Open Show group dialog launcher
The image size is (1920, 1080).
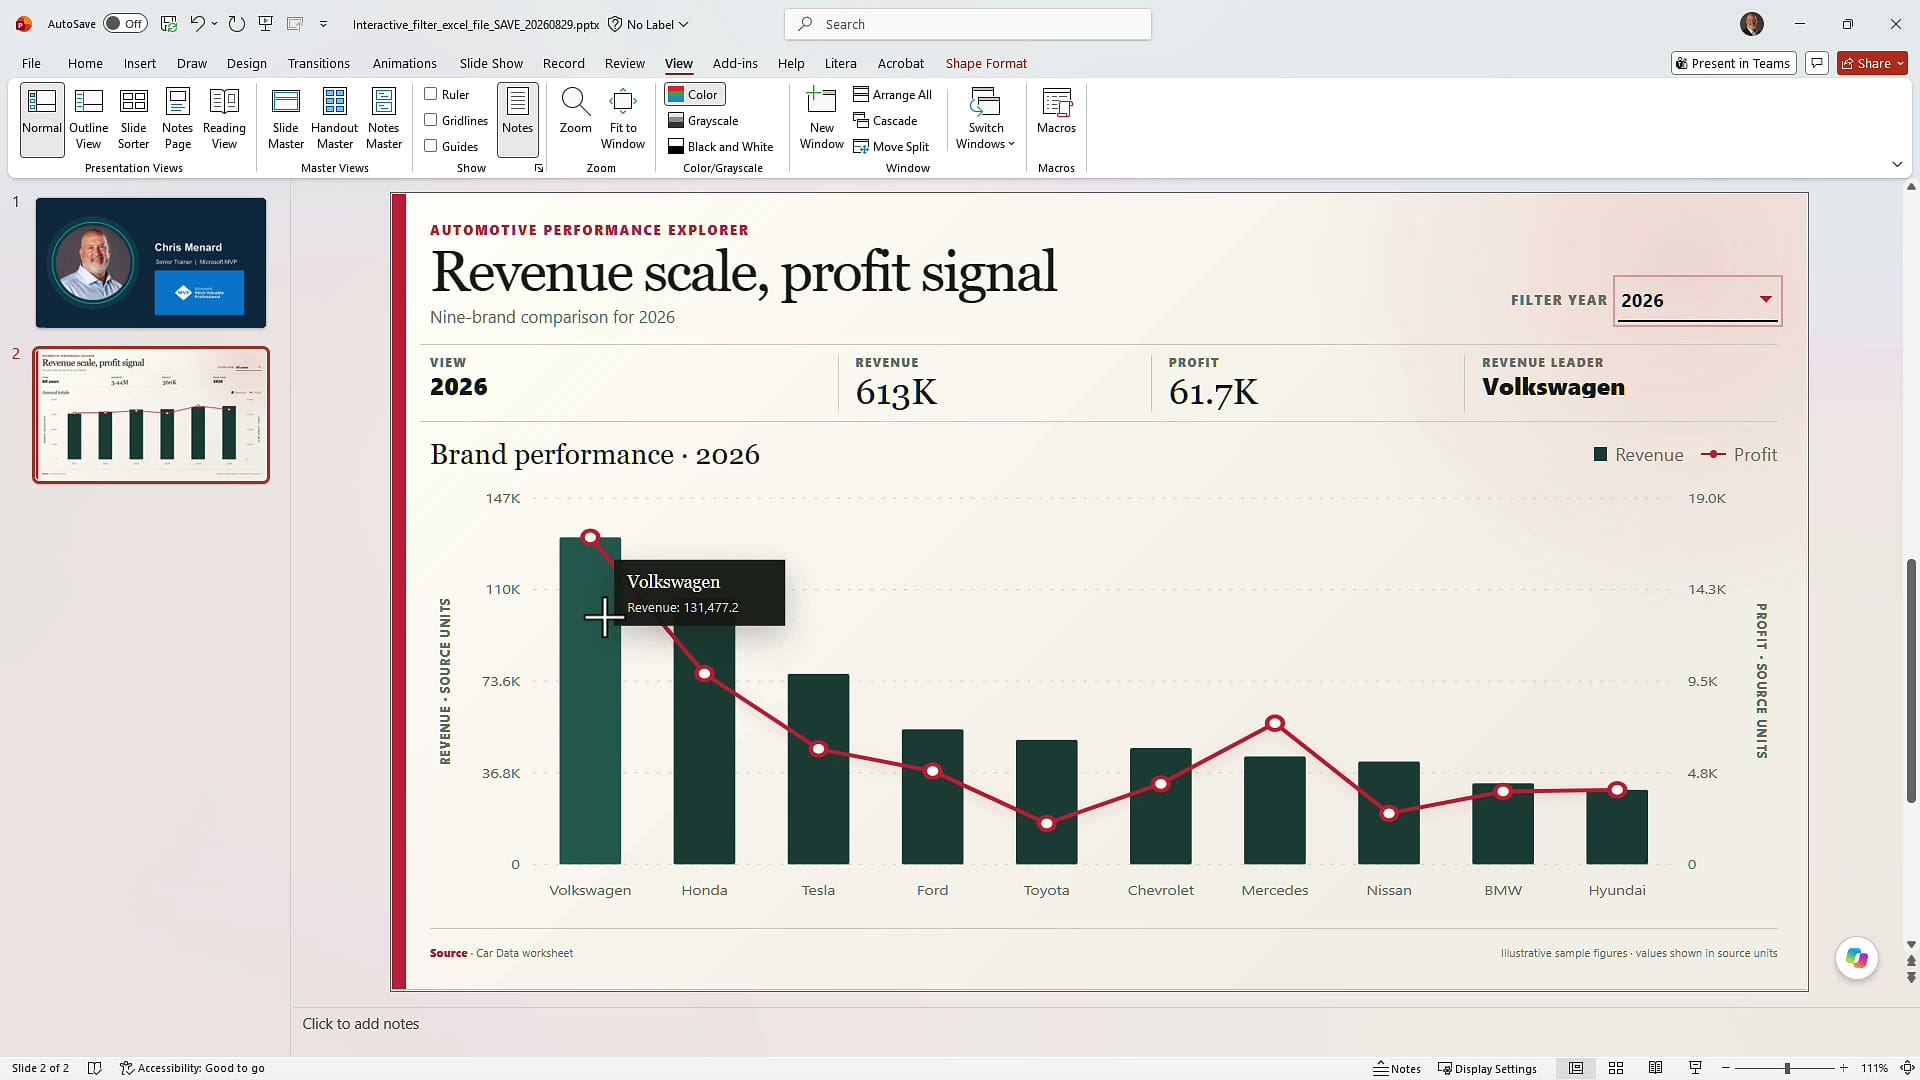coord(539,168)
